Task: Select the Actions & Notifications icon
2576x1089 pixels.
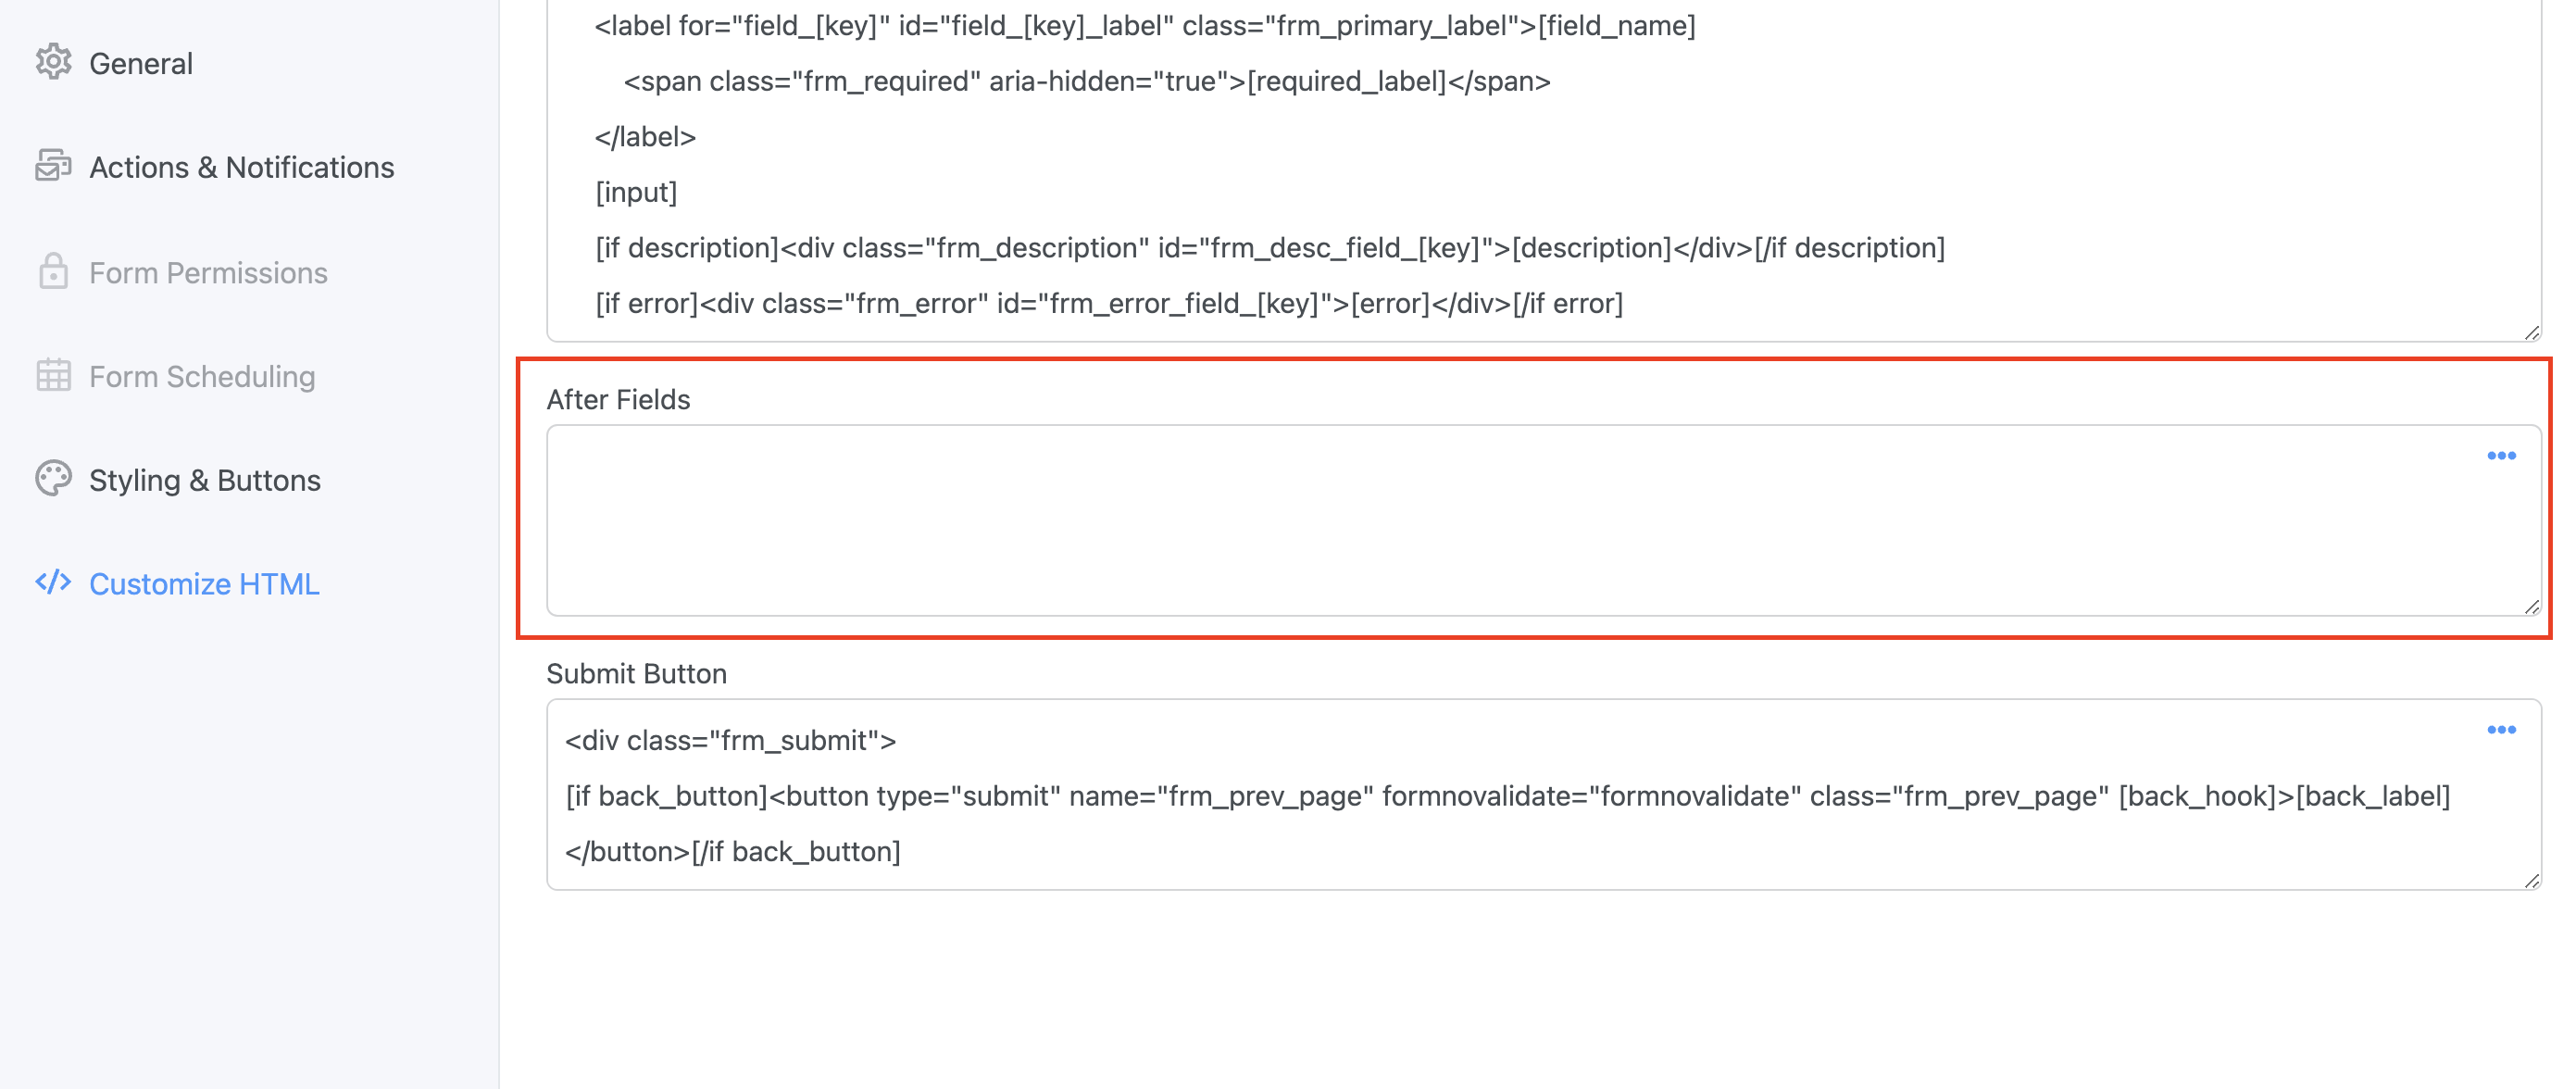Action: pyautogui.click(x=52, y=166)
